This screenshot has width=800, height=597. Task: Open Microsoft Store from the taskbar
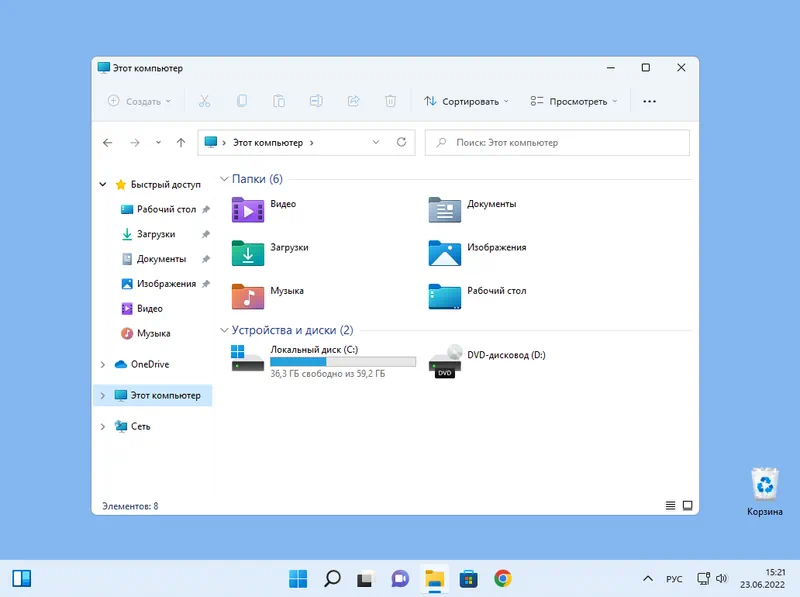[x=468, y=578]
